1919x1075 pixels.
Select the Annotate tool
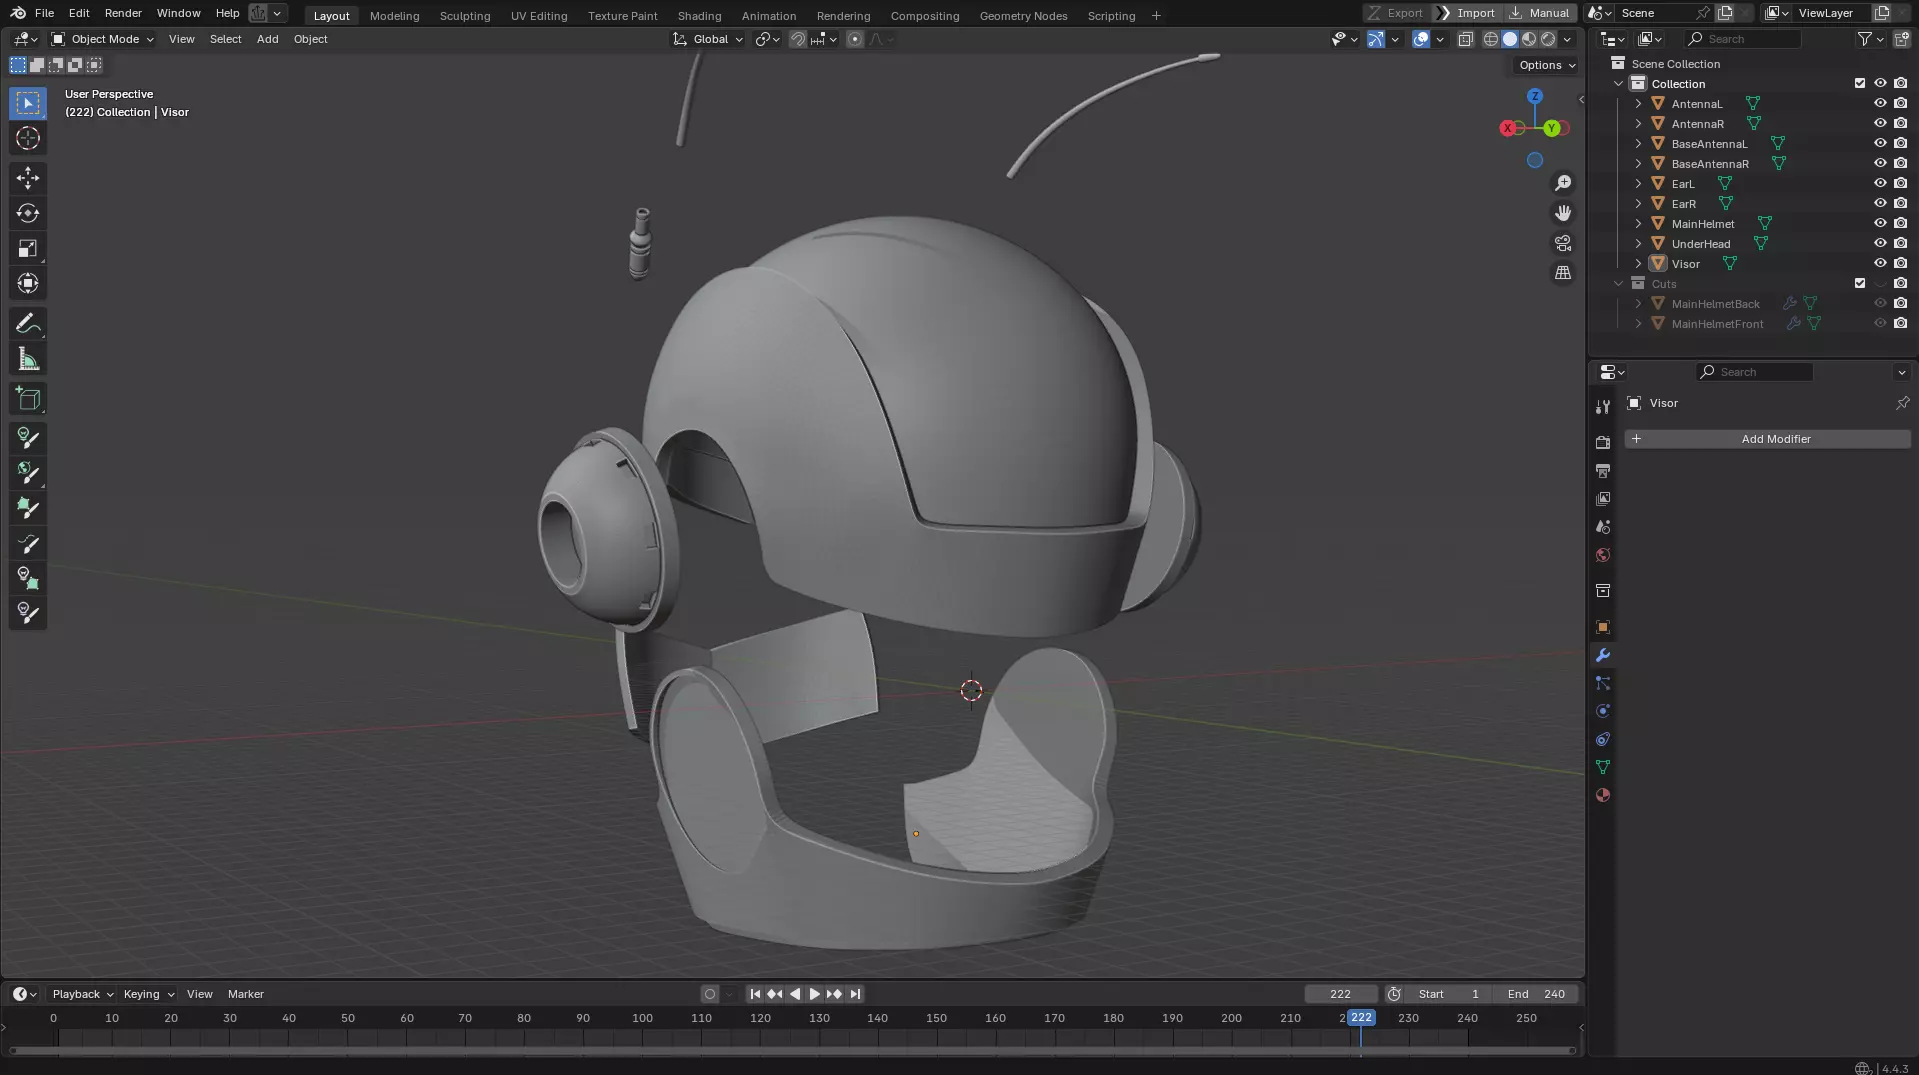pyautogui.click(x=28, y=324)
